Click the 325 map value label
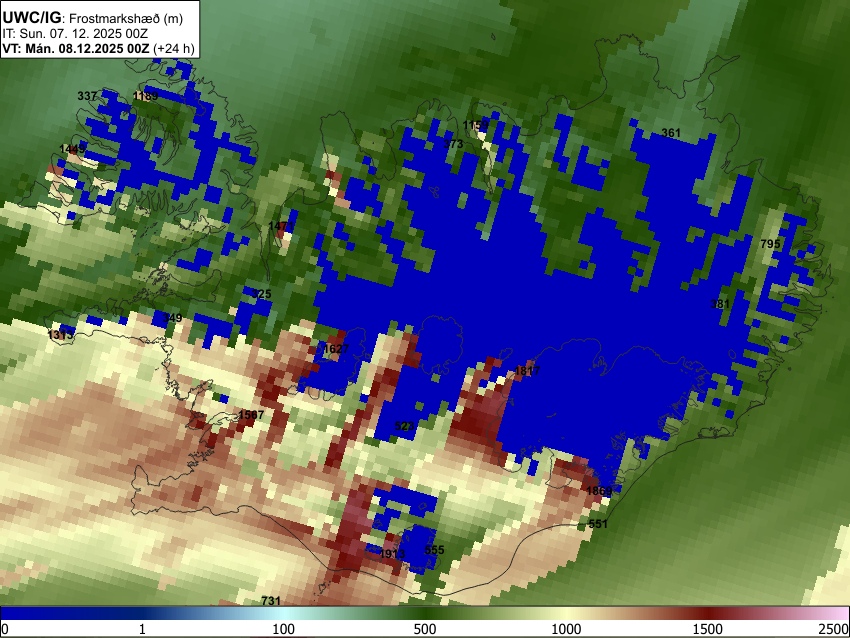This screenshot has width=850, height=638. point(261,294)
